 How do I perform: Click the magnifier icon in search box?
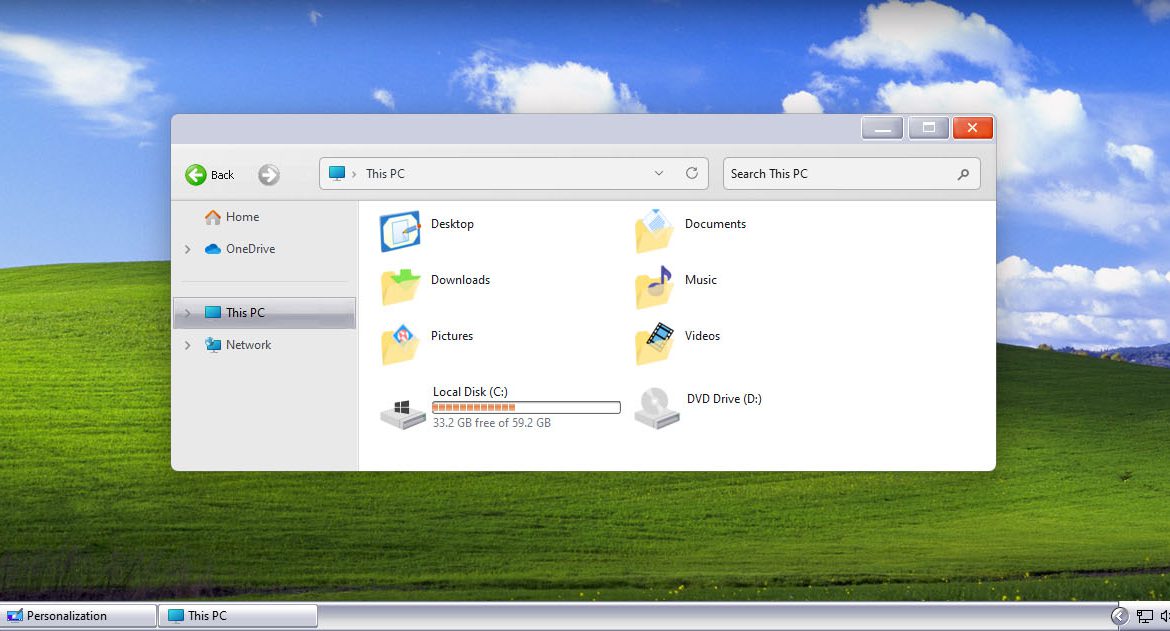point(963,174)
